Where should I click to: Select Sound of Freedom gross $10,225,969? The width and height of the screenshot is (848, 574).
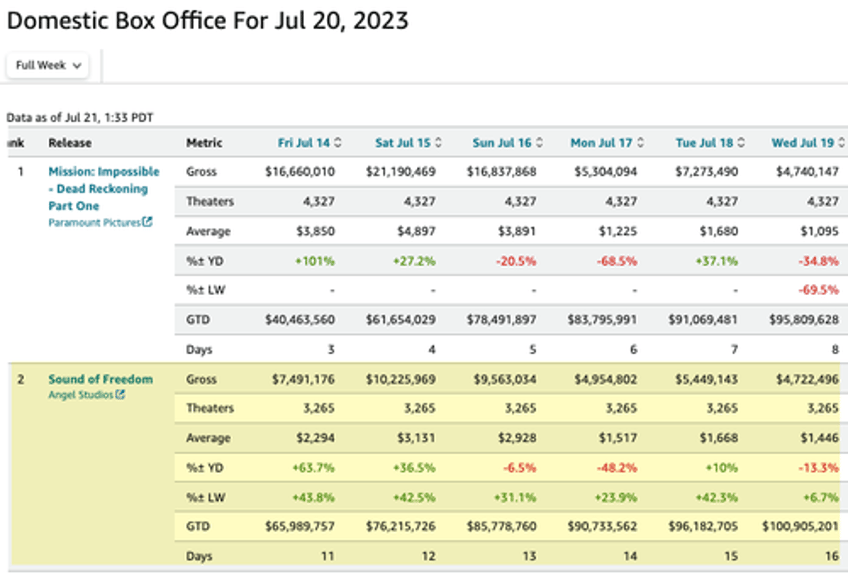click(x=400, y=379)
